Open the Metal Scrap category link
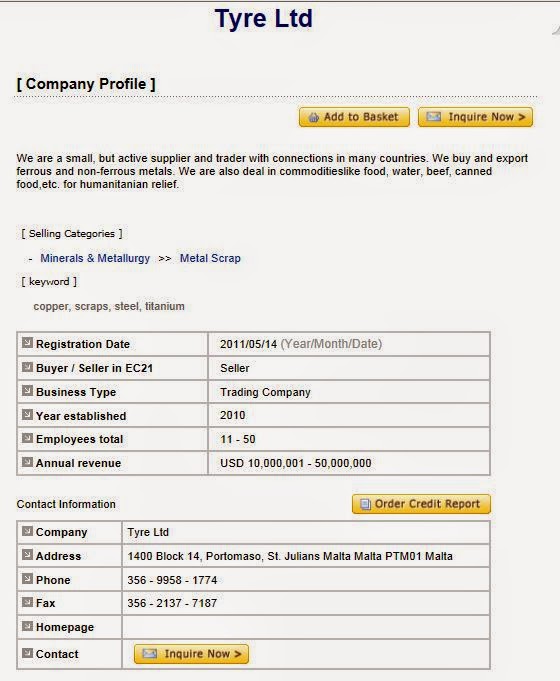The width and height of the screenshot is (560, 681). coord(210,258)
